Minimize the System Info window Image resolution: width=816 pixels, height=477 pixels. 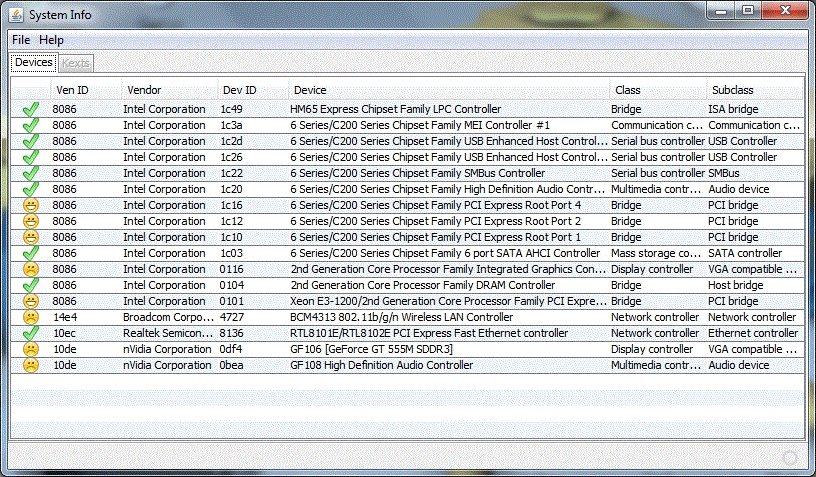[721, 11]
